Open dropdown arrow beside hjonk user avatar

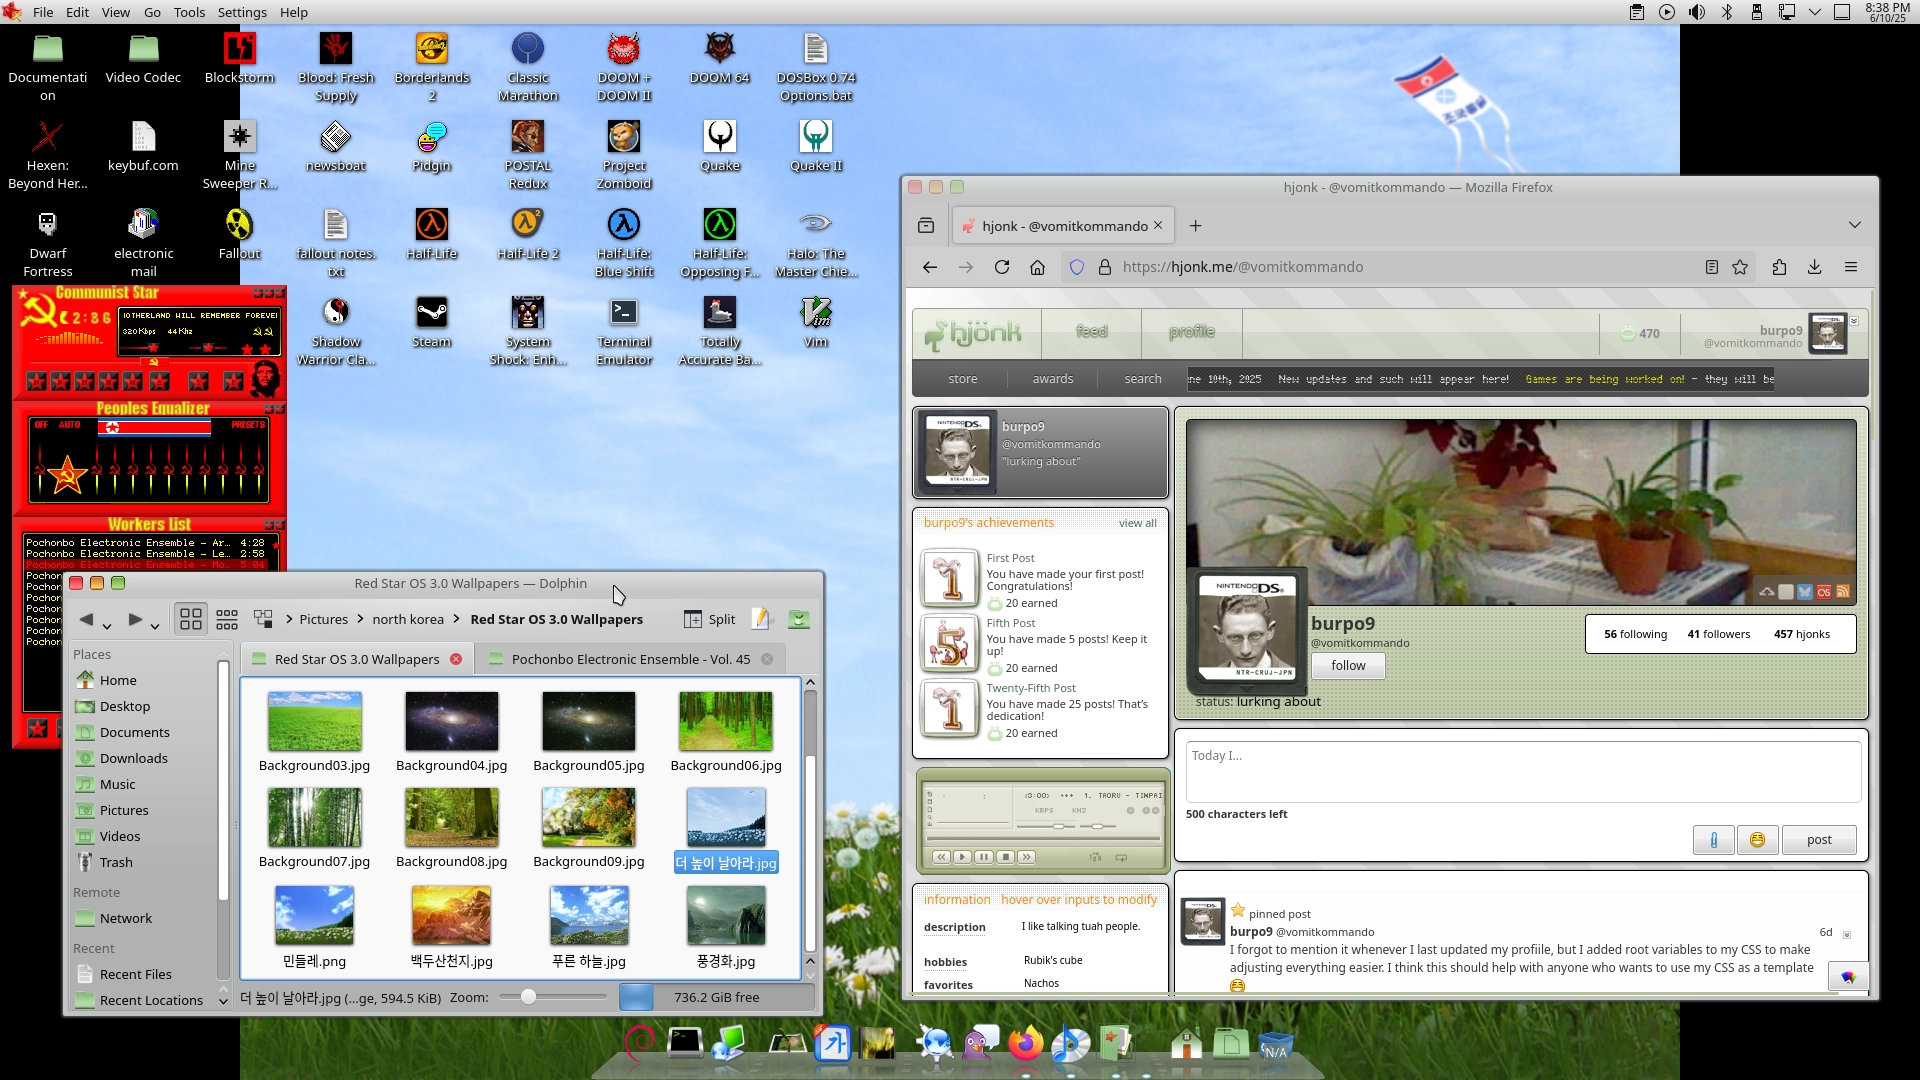click(1854, 322)
